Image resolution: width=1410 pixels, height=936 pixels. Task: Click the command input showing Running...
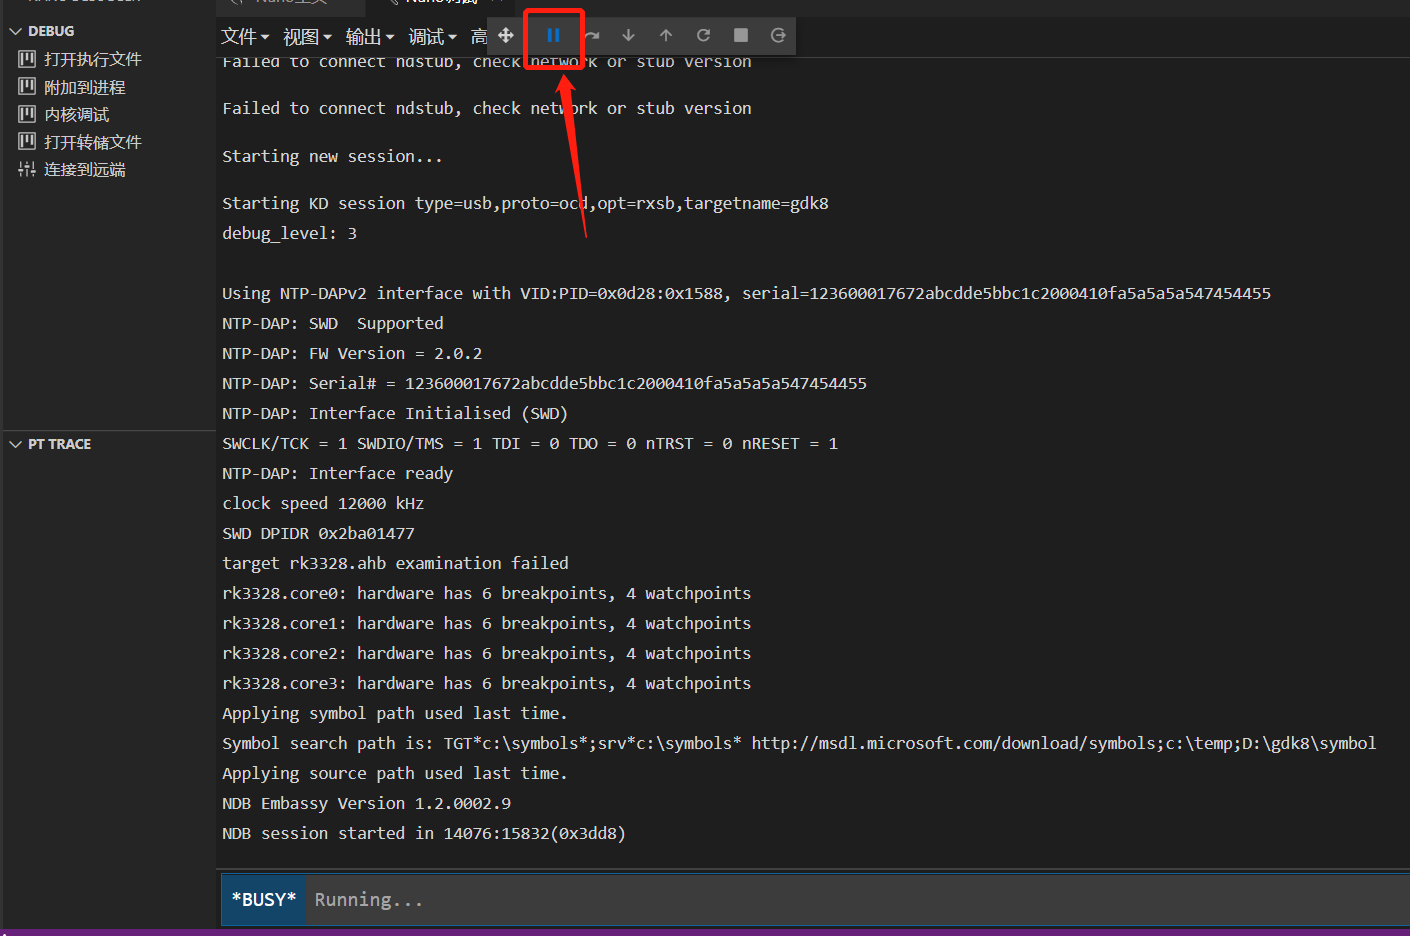click(800, 900)
